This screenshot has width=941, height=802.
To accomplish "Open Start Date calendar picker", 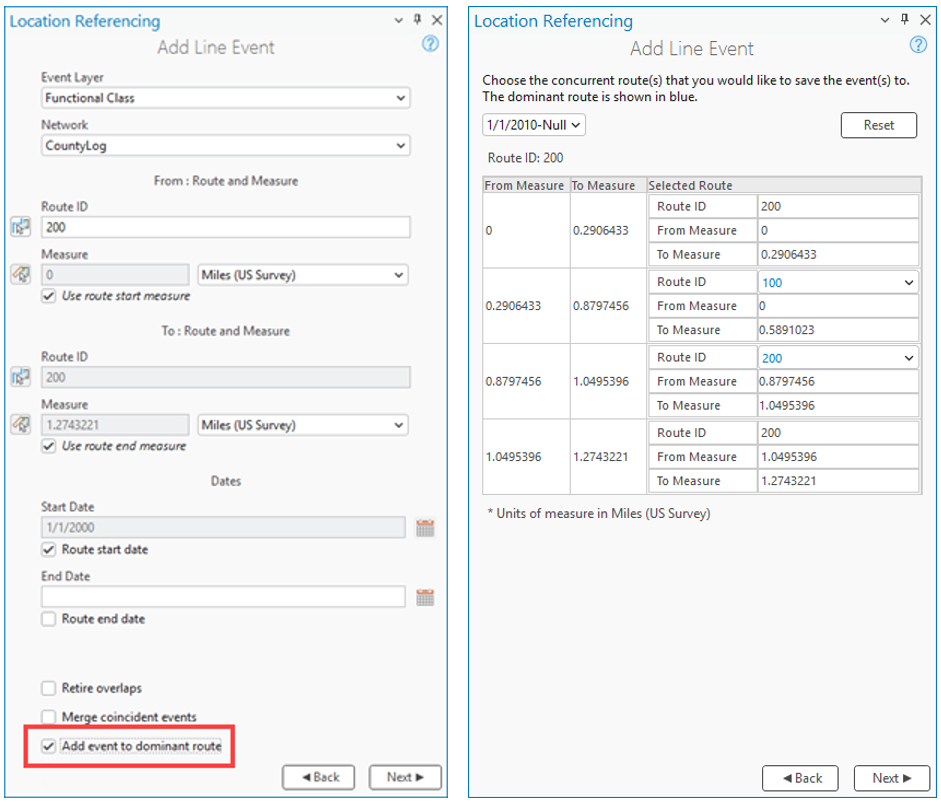I will [x=425, y=528].
